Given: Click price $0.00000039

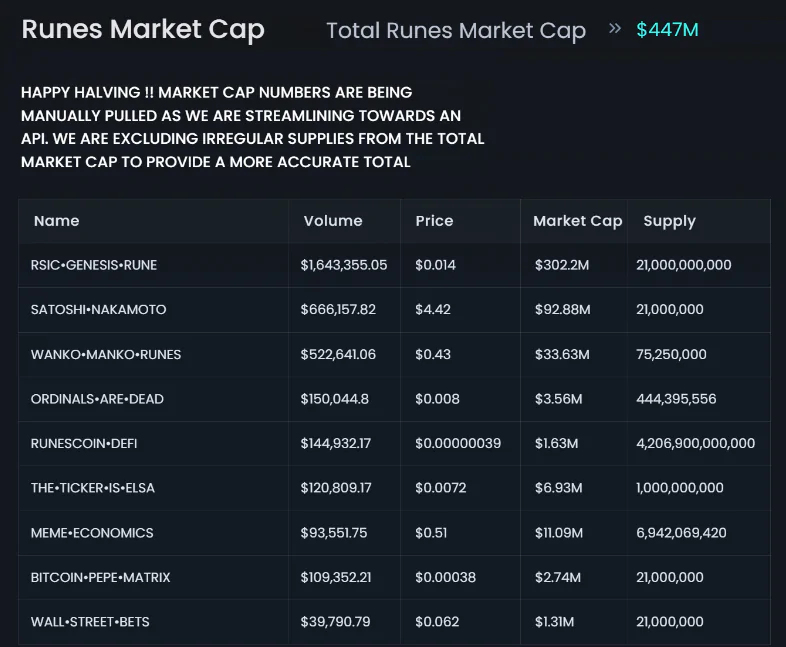Looking at the screenshot, I should coord(458,444).
